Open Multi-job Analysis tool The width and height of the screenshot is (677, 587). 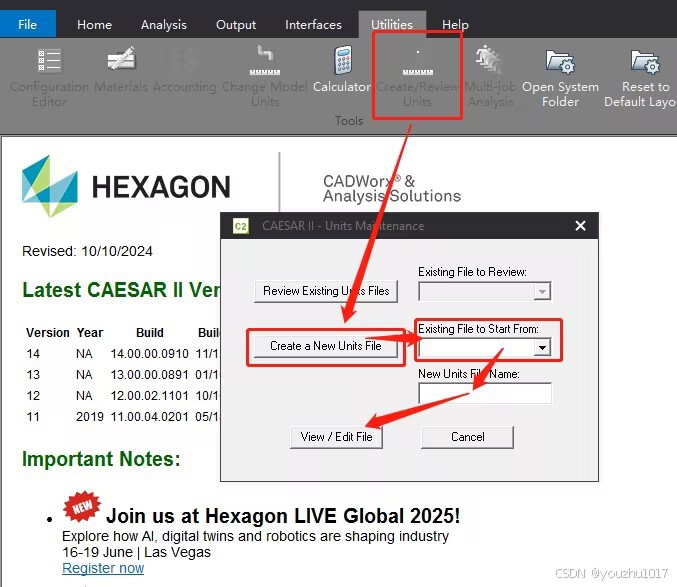pos(490,77)
